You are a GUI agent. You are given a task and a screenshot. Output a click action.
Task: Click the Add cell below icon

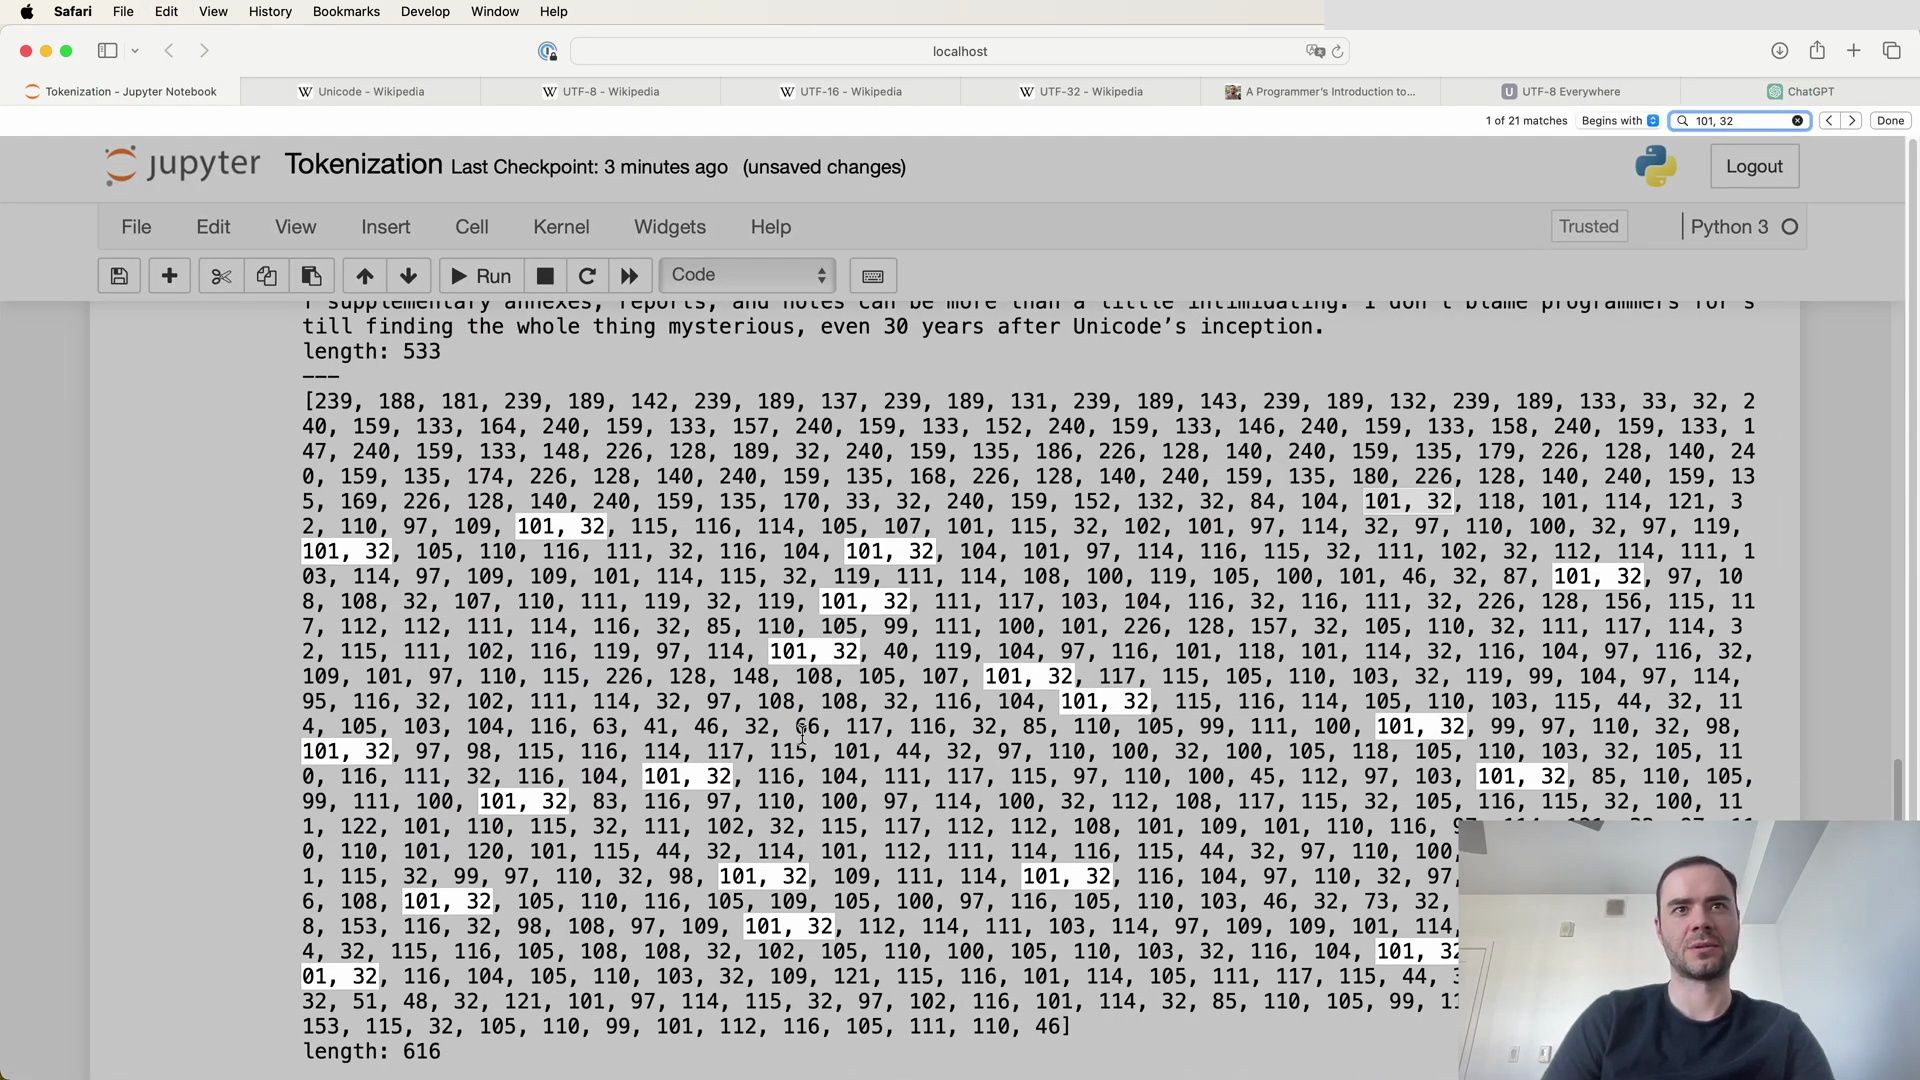pyautogui.click(x=167, y=276)
